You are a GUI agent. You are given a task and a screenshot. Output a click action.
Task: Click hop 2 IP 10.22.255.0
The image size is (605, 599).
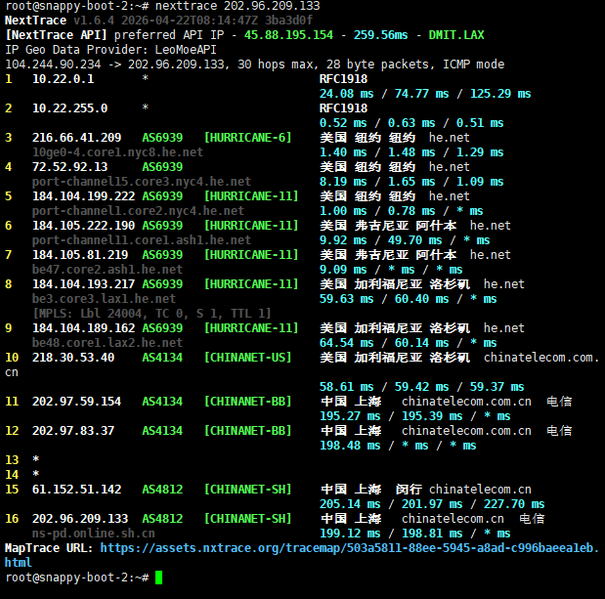click(70, 108)
